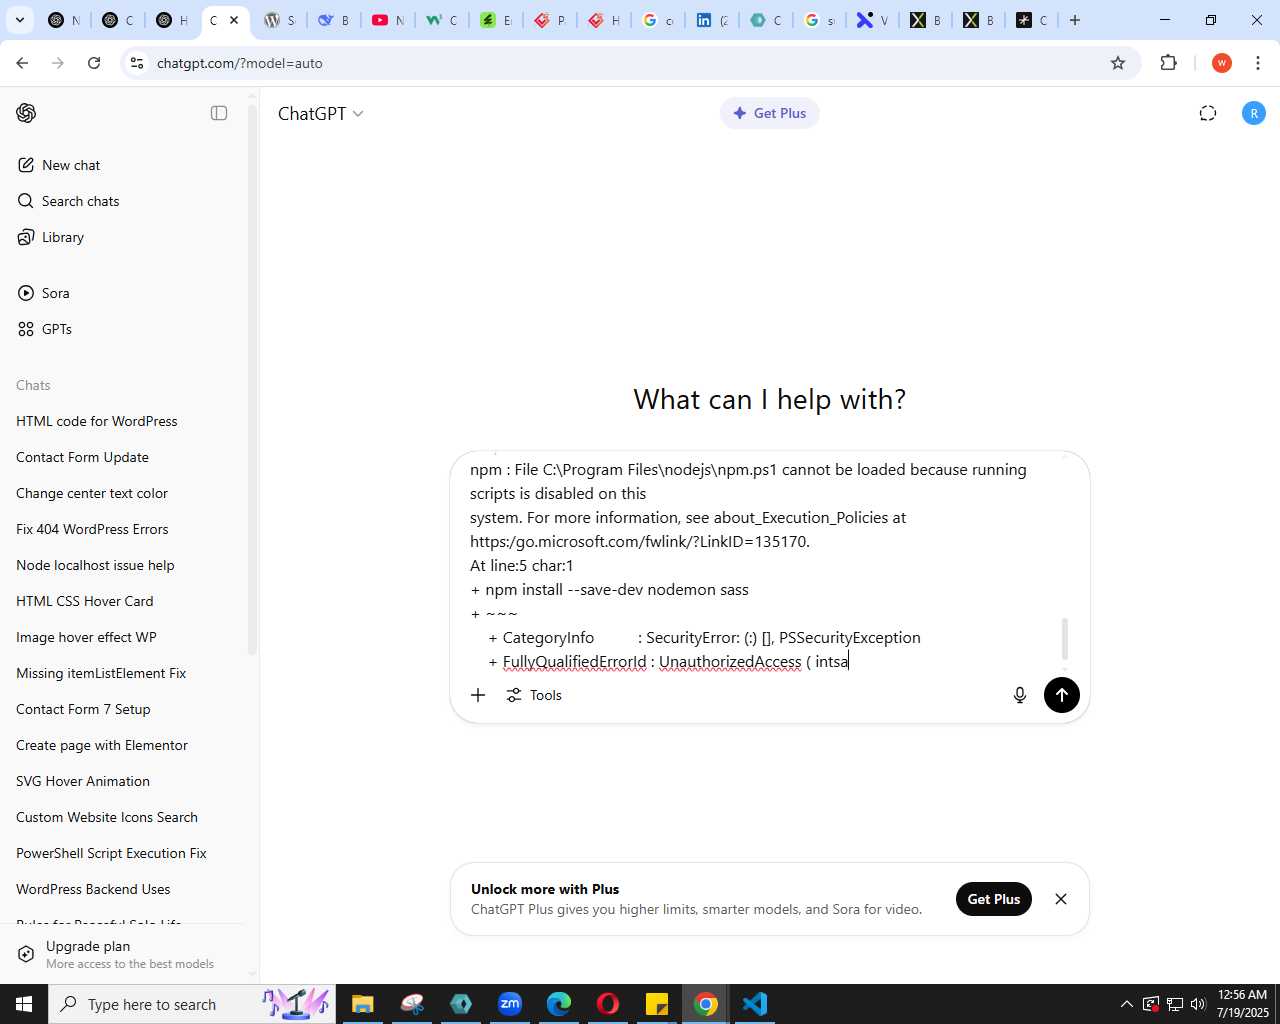Open Opera from the taskbar

coord(608,1004)
